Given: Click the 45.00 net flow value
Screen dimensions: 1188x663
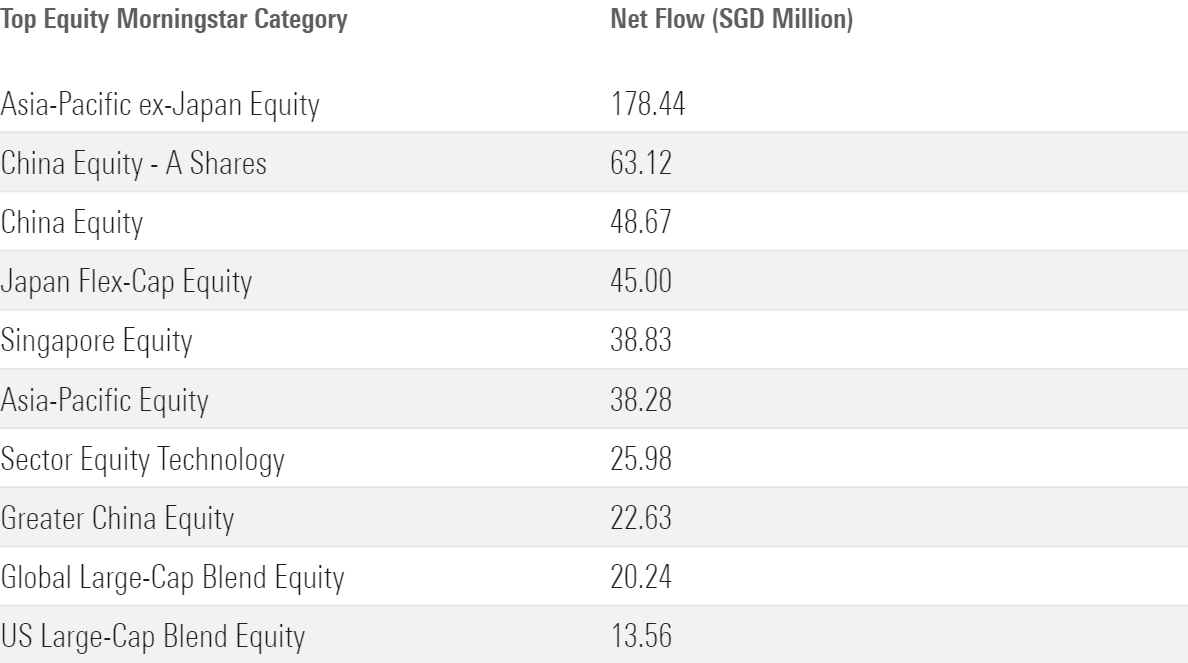Looking at the screenshot, I should coord(641,282).
